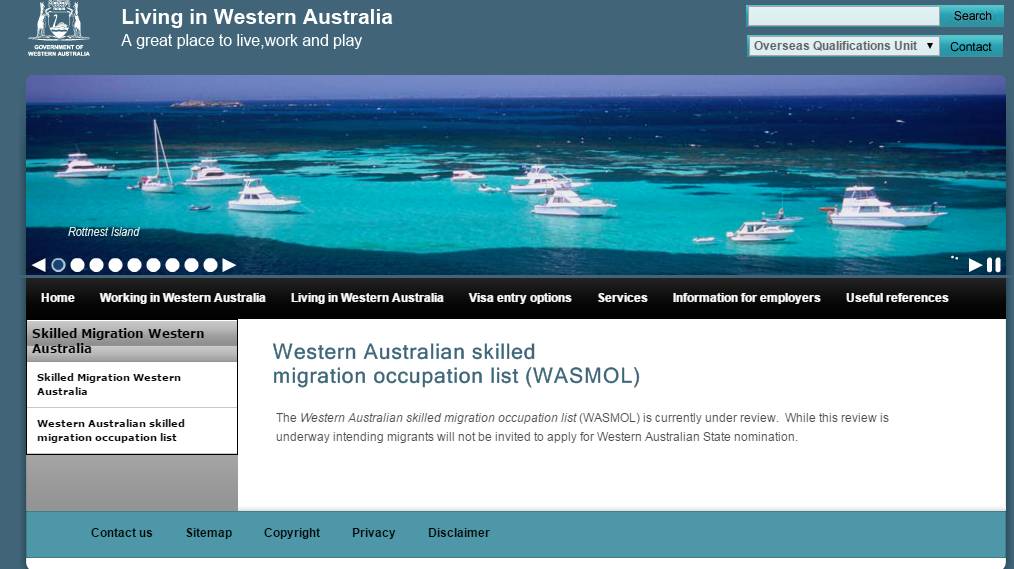Click the Rottnest Island banner image
Viewport: 1014px width, 569px height.
515,175
